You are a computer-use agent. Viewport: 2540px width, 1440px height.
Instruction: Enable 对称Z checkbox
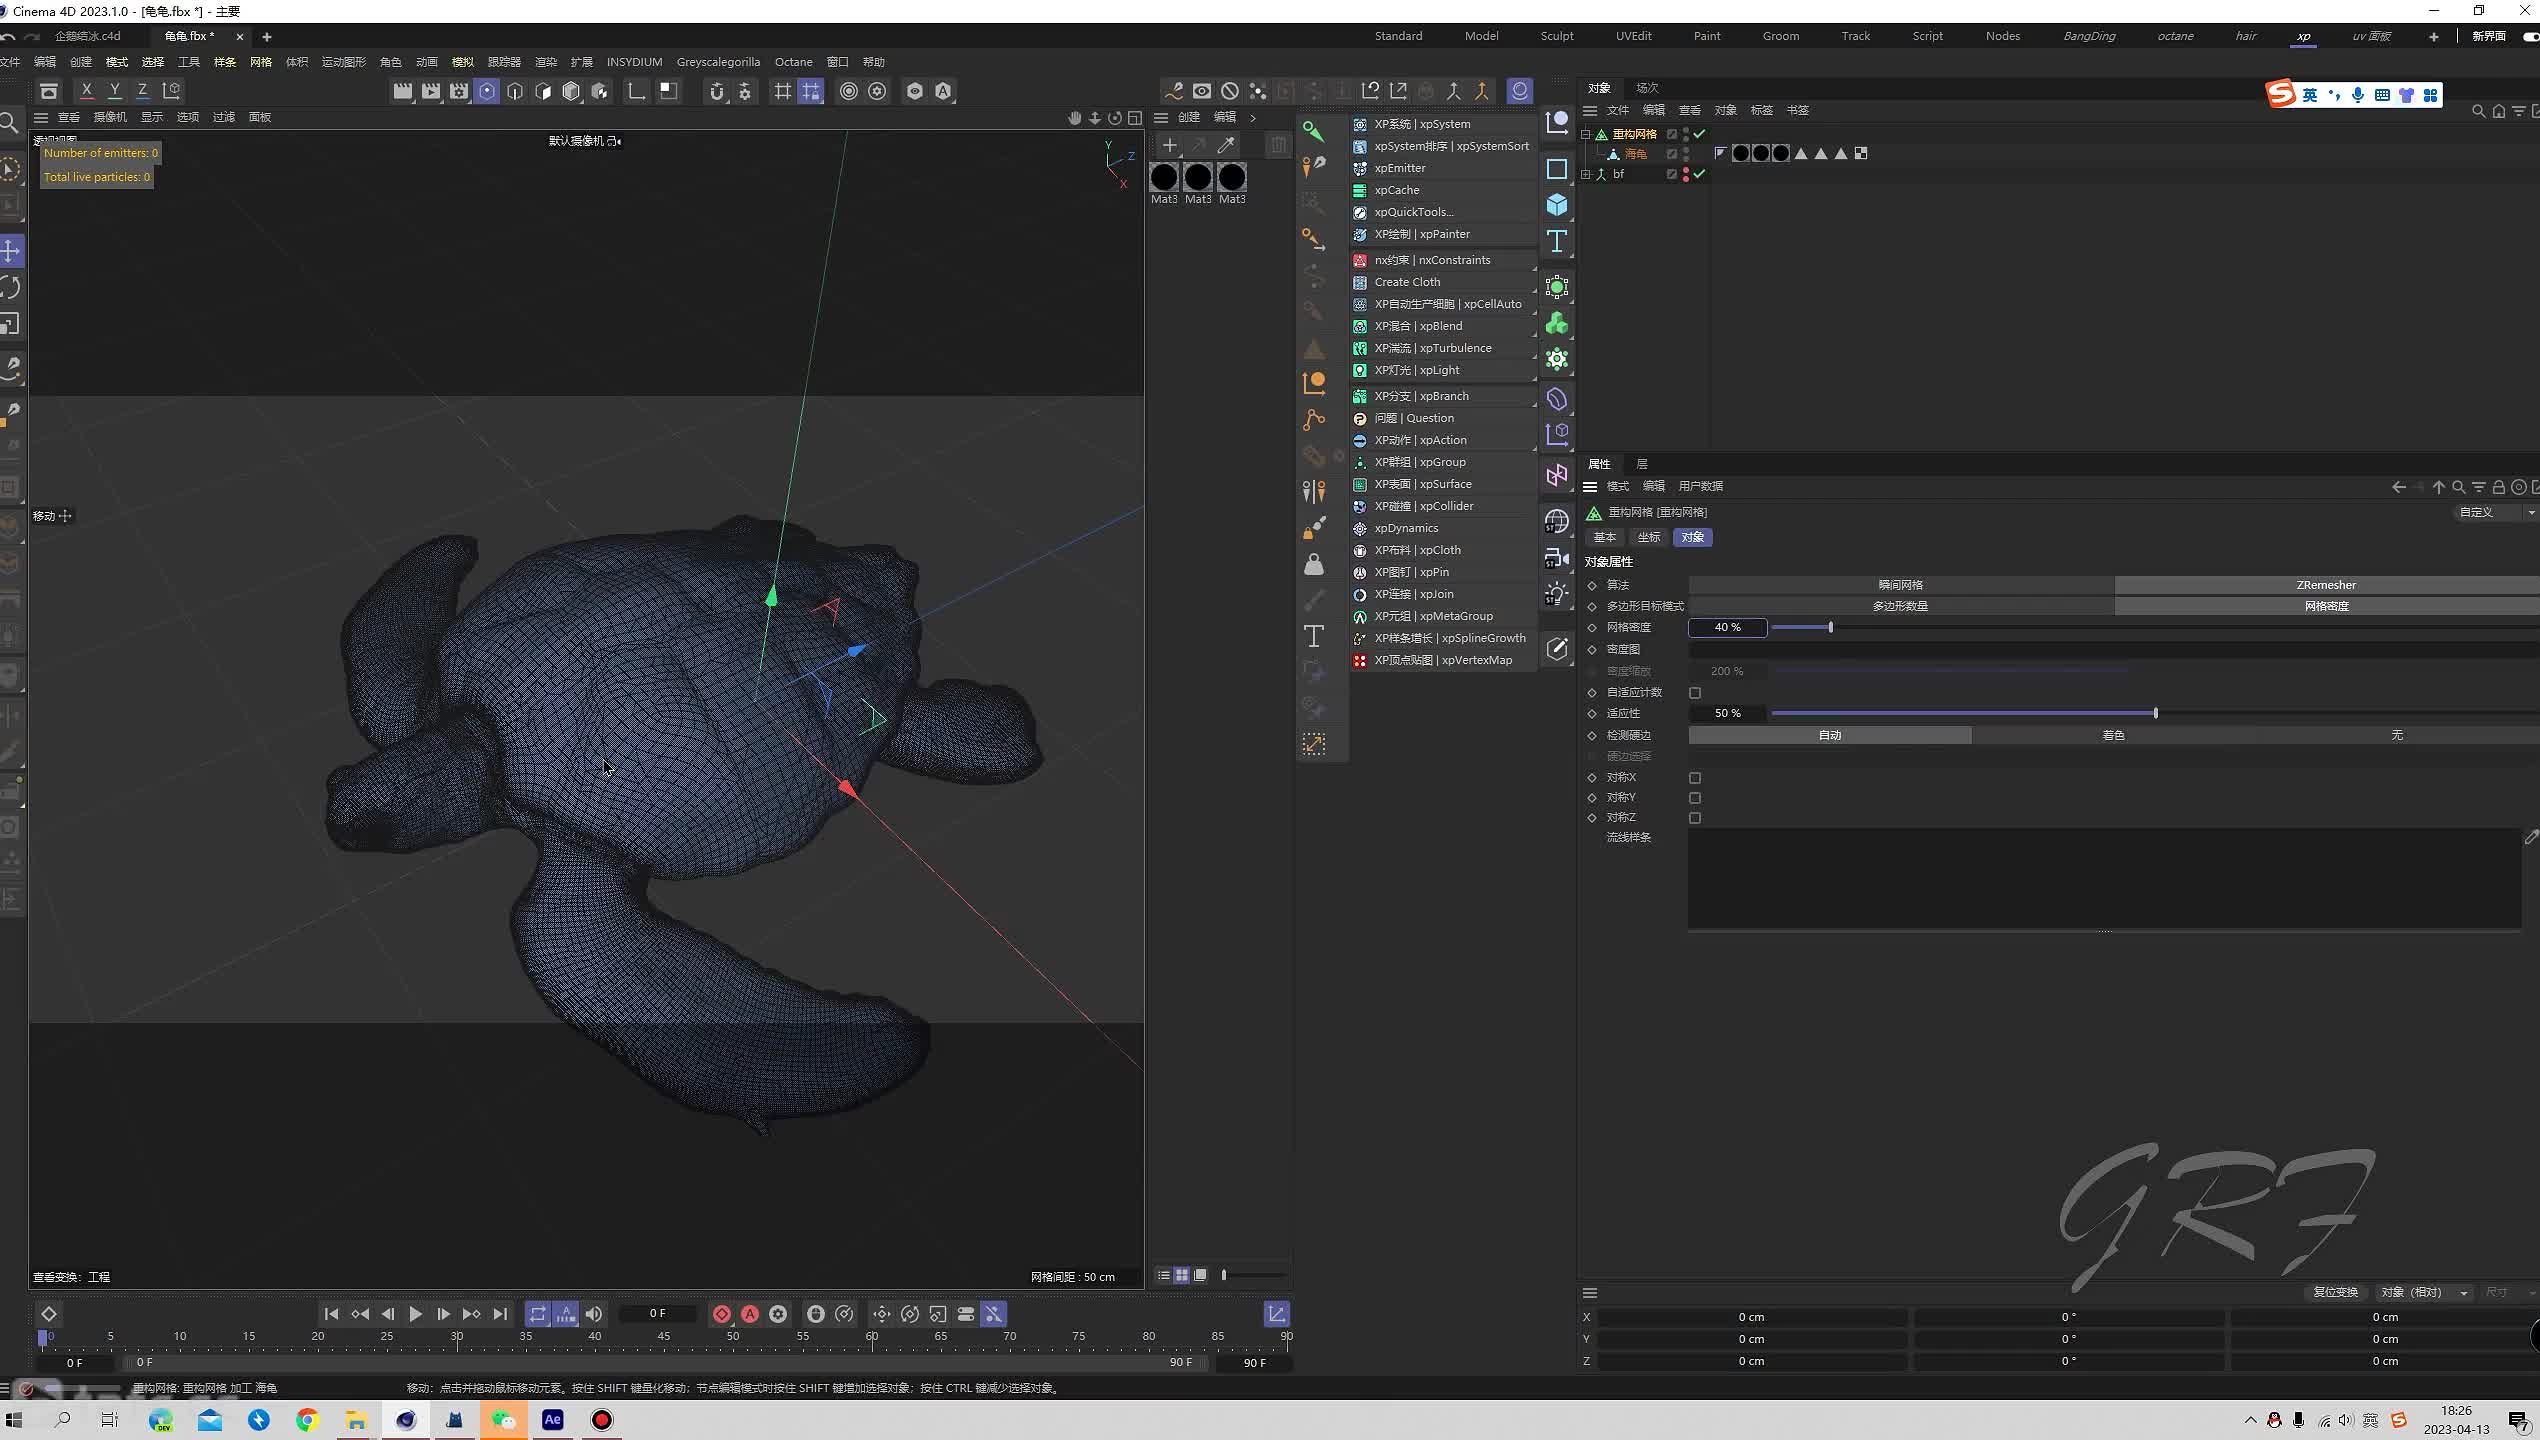pos(1695,817)
